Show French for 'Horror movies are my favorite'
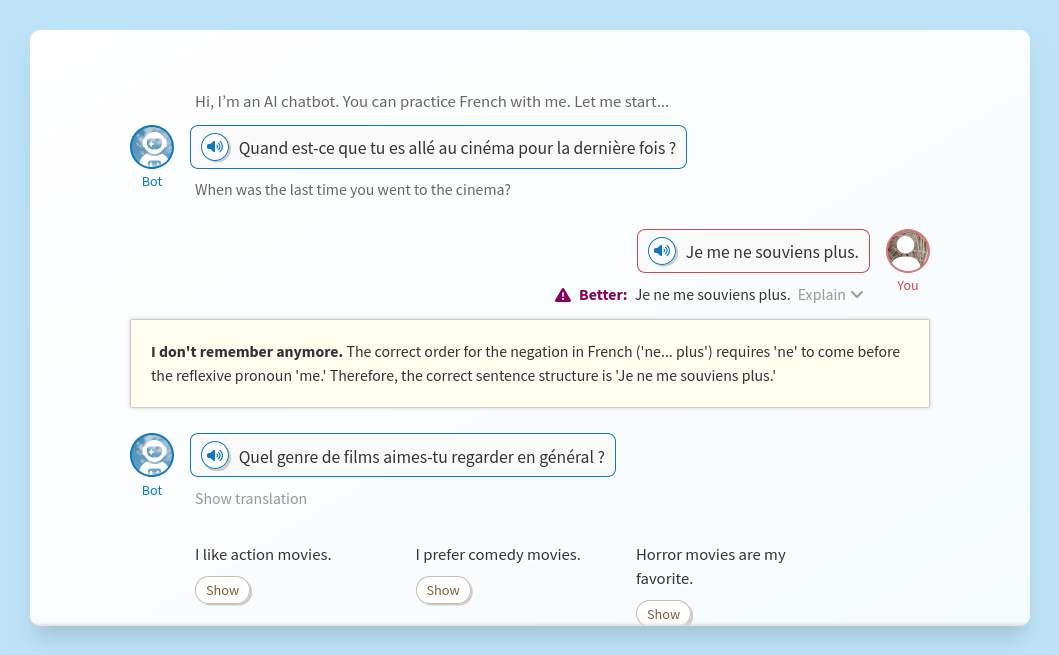1059x655 pixels. (x=663, y=614)
